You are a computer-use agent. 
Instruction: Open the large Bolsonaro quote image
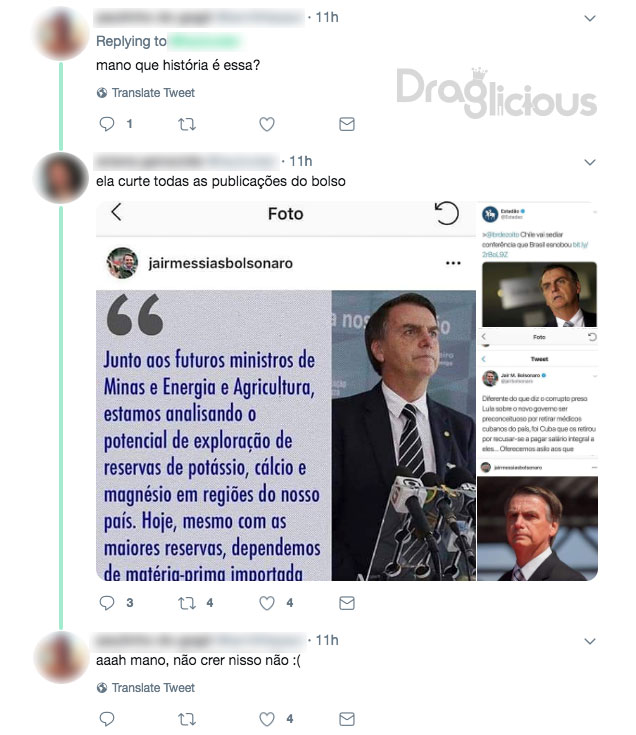point(286,391)
